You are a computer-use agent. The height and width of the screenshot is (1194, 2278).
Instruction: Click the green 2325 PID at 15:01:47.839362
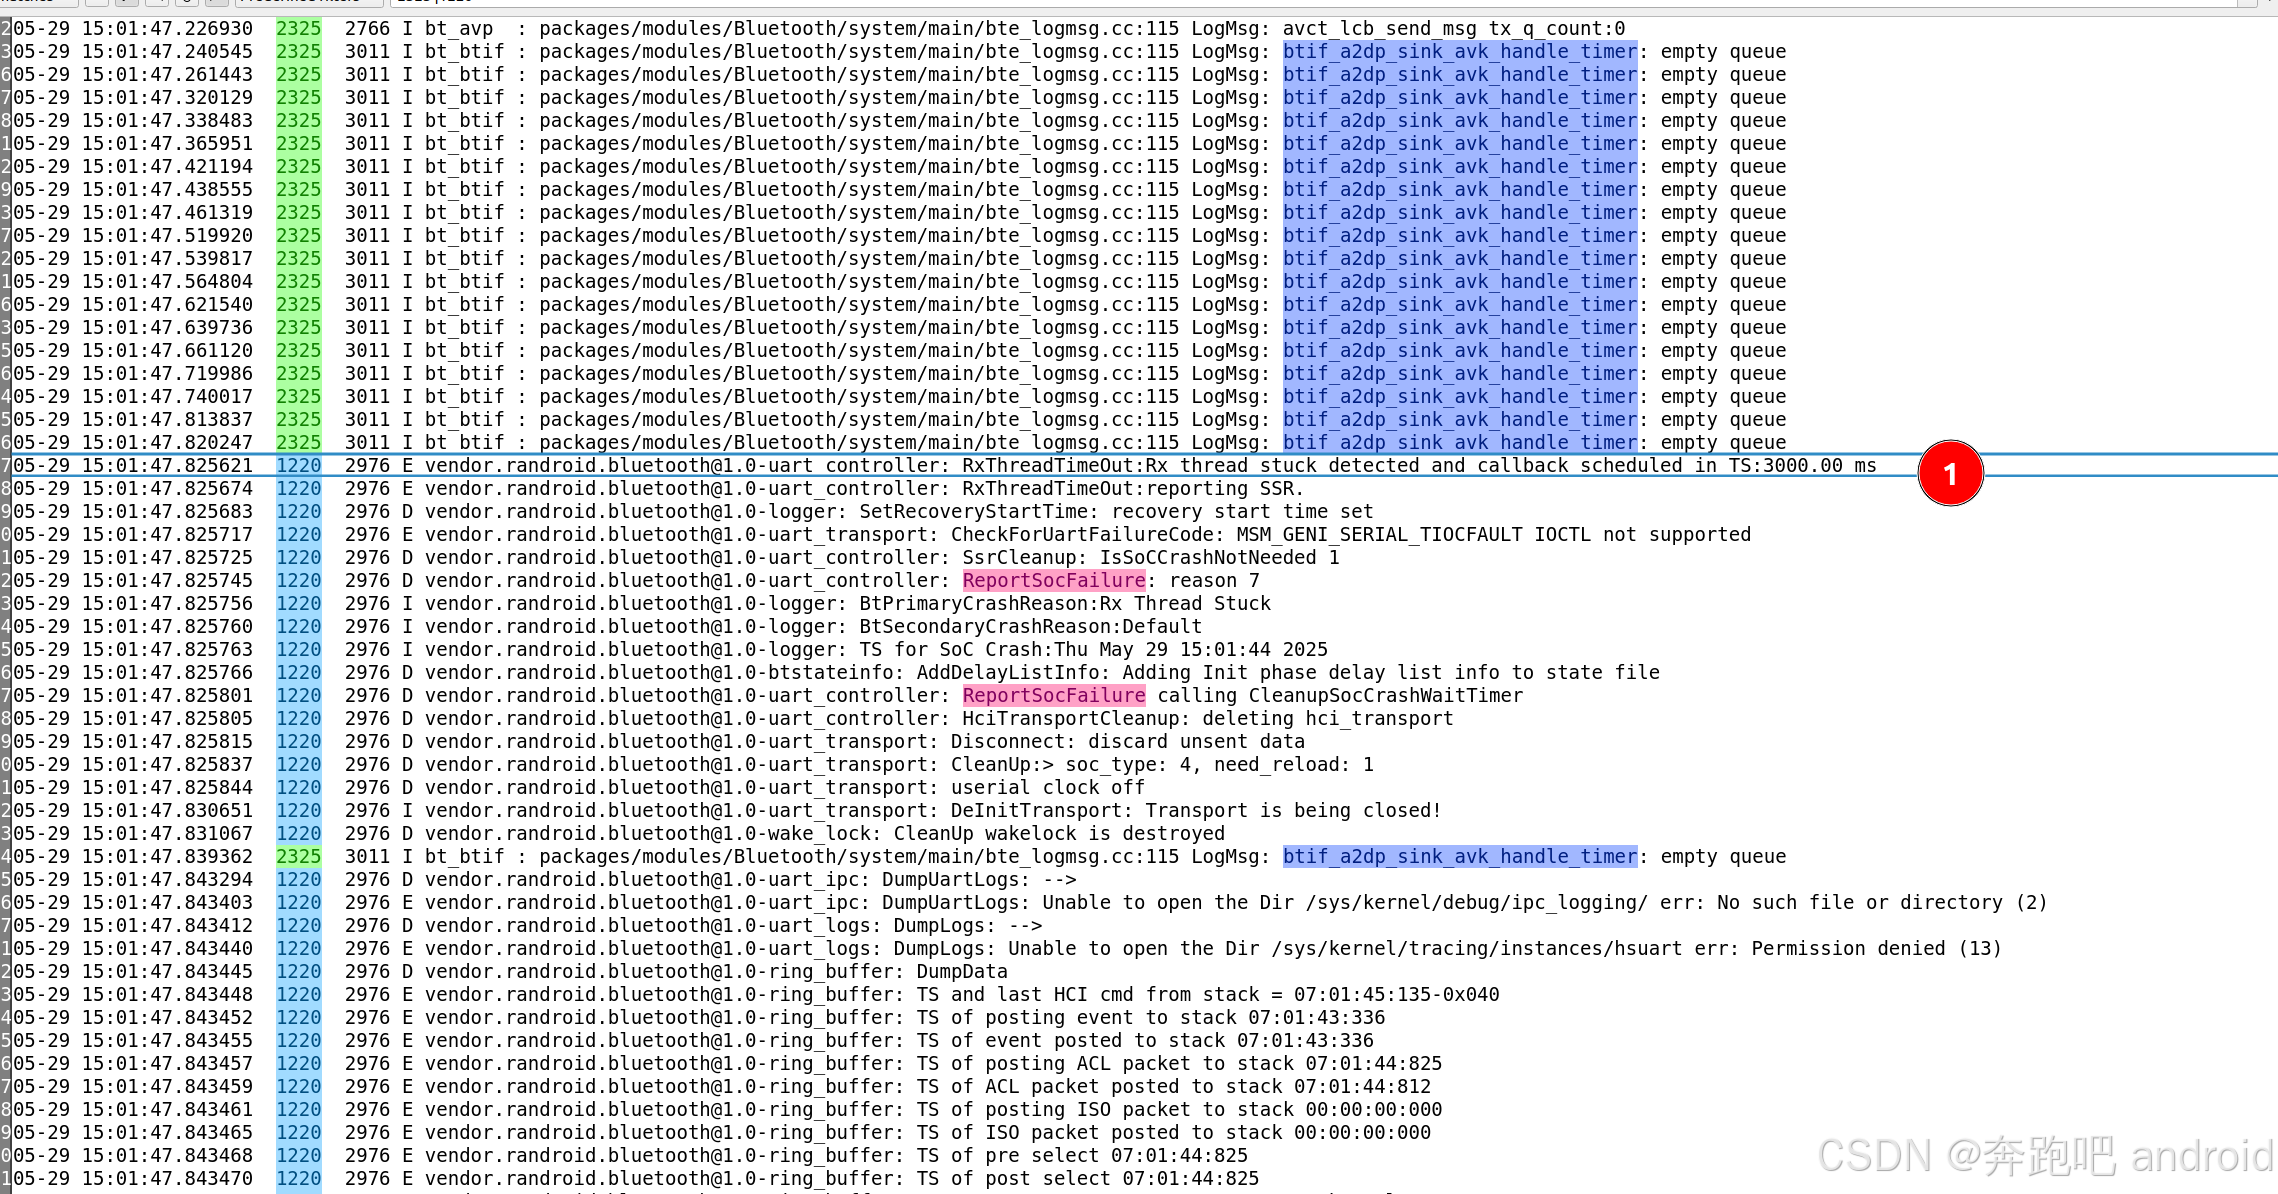pyautogui.click(x=298, y=857)
